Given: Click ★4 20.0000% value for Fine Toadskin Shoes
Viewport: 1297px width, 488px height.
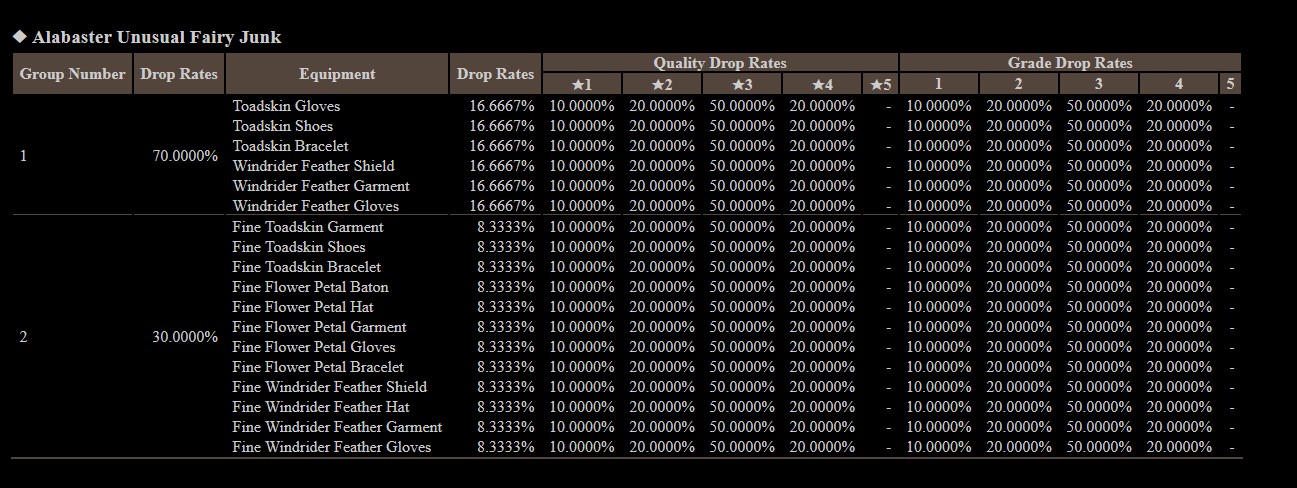Looking at the screenshot, I should pyautogui.click(x=822, y=247).
